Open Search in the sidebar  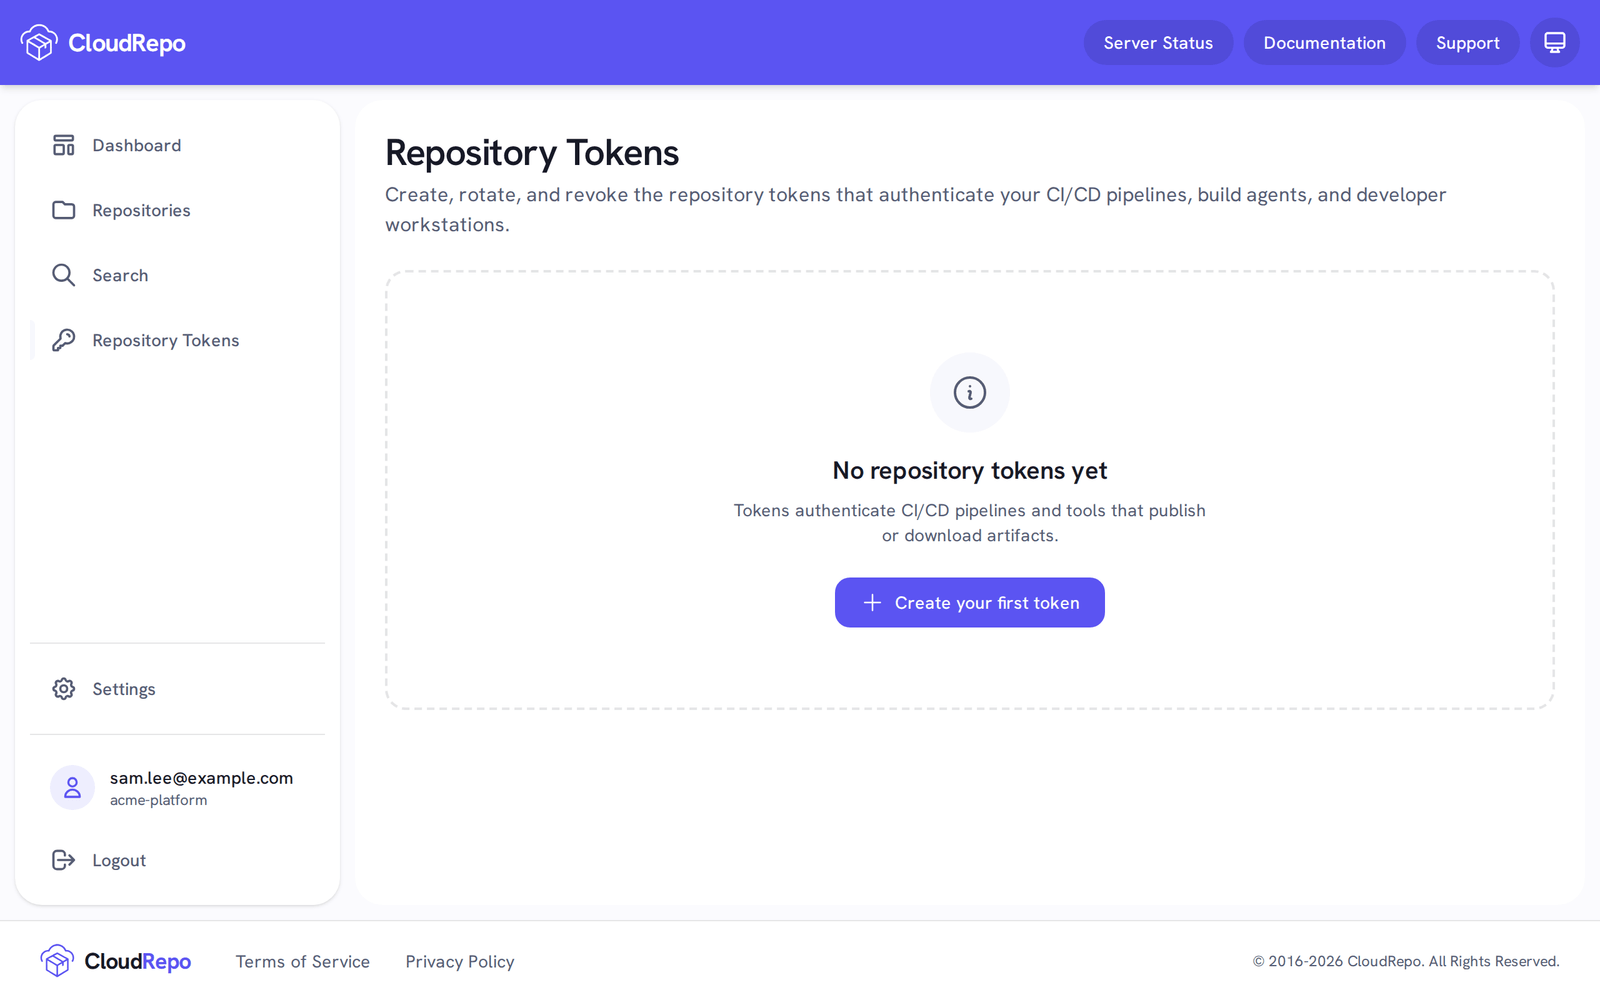pyautogui.click(x=178, y=275)
